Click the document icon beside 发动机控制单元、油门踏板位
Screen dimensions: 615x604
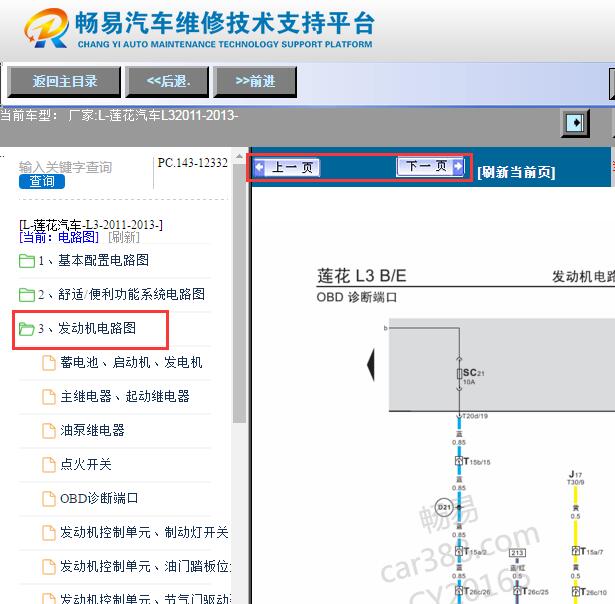[x=49, y=567]
